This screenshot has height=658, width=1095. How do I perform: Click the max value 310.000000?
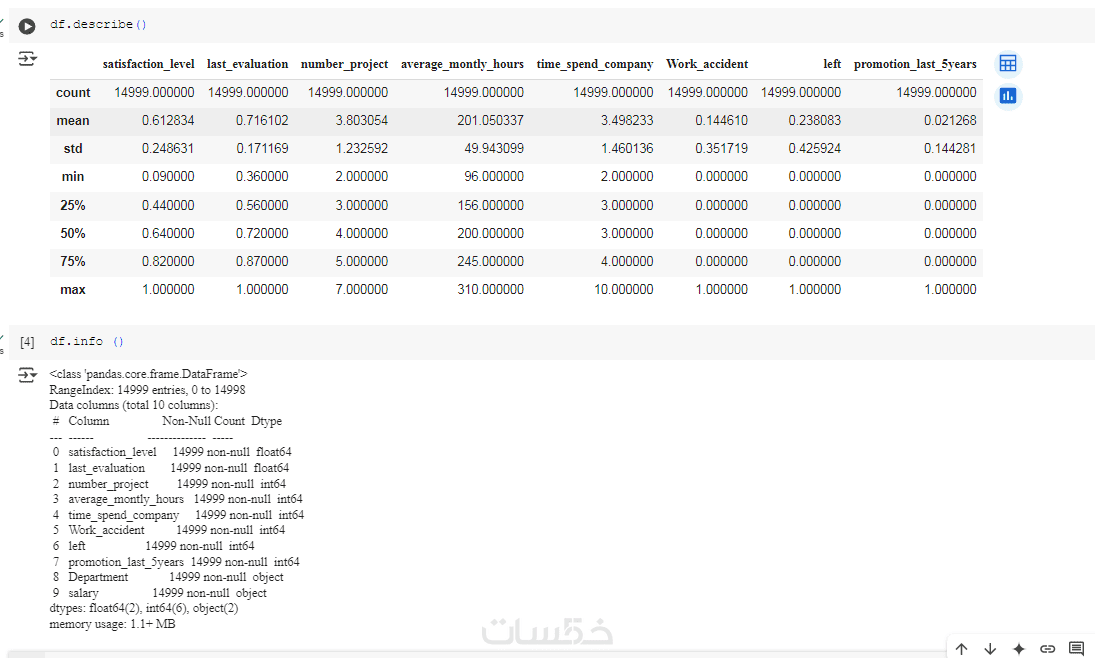pos(490,289)
